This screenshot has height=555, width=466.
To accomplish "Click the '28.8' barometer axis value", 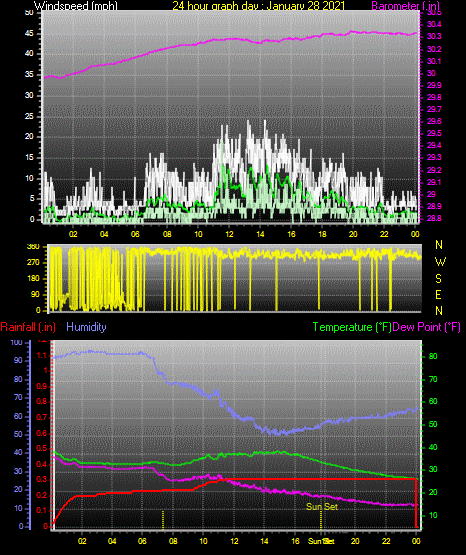I will pyautogui.click(x=434, y=218).
